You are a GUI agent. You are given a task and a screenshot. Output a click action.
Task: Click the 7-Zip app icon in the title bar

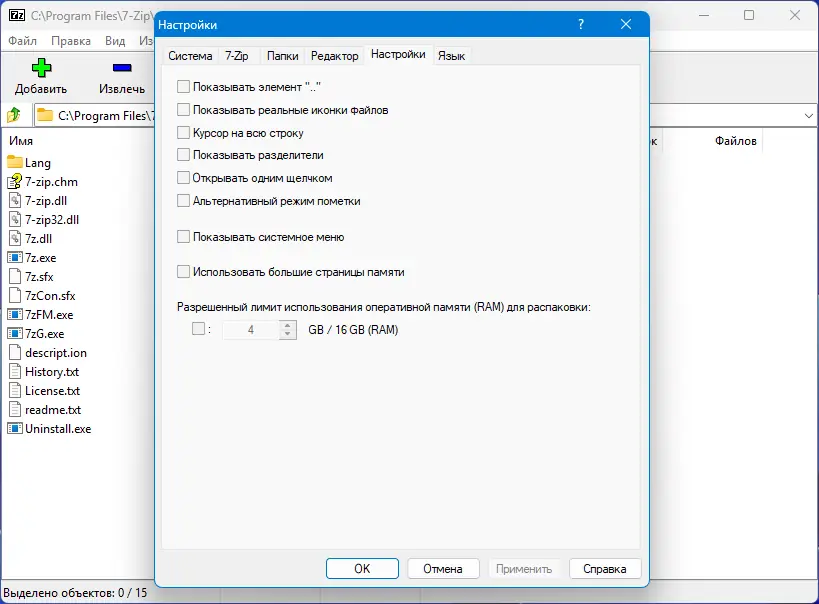tap(17, 15)
